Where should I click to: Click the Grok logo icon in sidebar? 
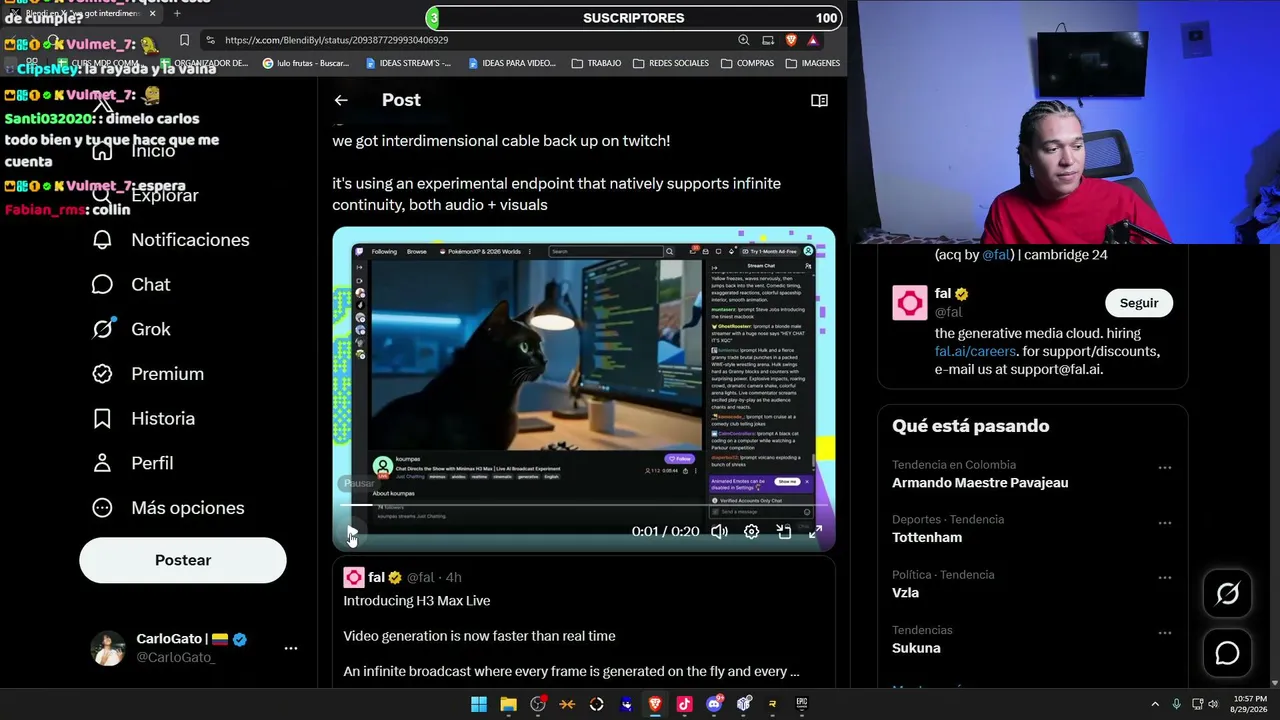pyautogui.click(x=102, y=329)
